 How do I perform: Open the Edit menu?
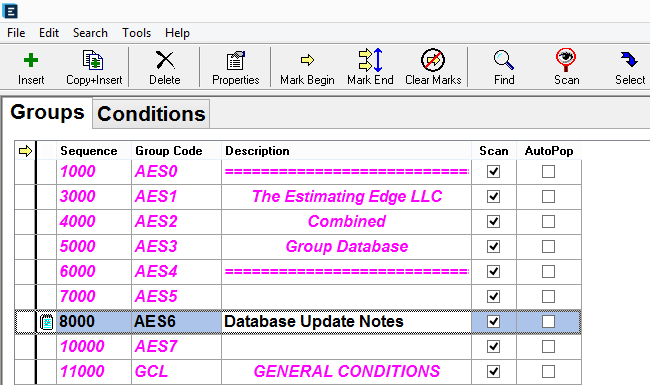pyautogui.click(x=49, y=33)
